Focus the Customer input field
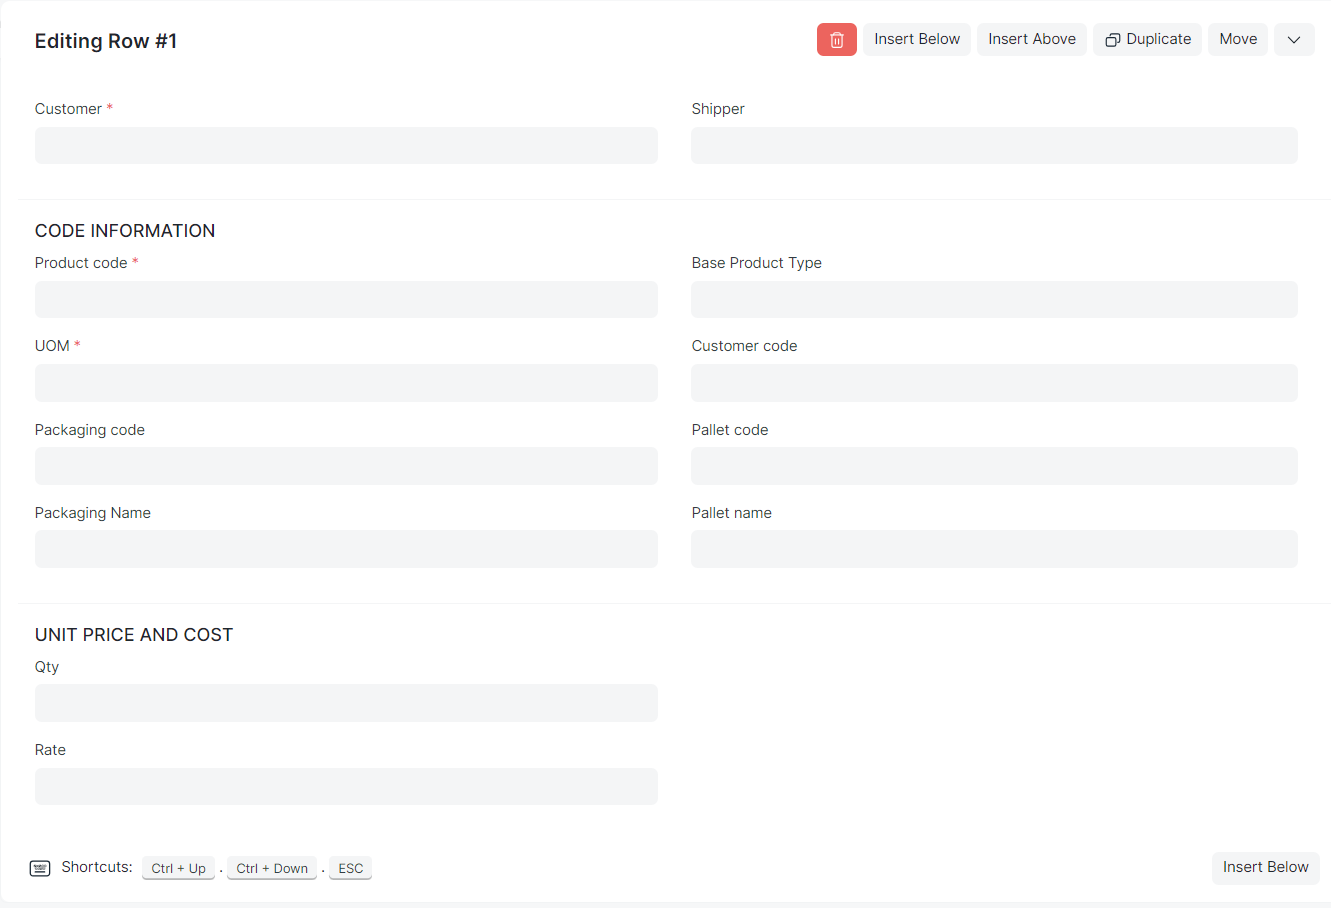Viewport: 1331px width, 908px height. pos(346,146)
